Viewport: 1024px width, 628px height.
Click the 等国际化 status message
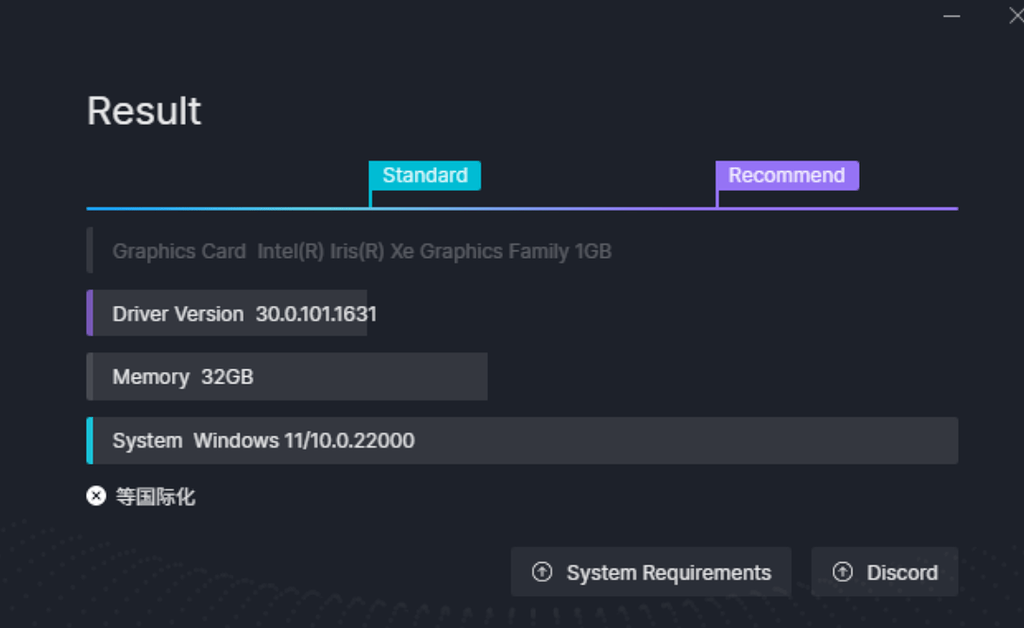tap(155, 496)
